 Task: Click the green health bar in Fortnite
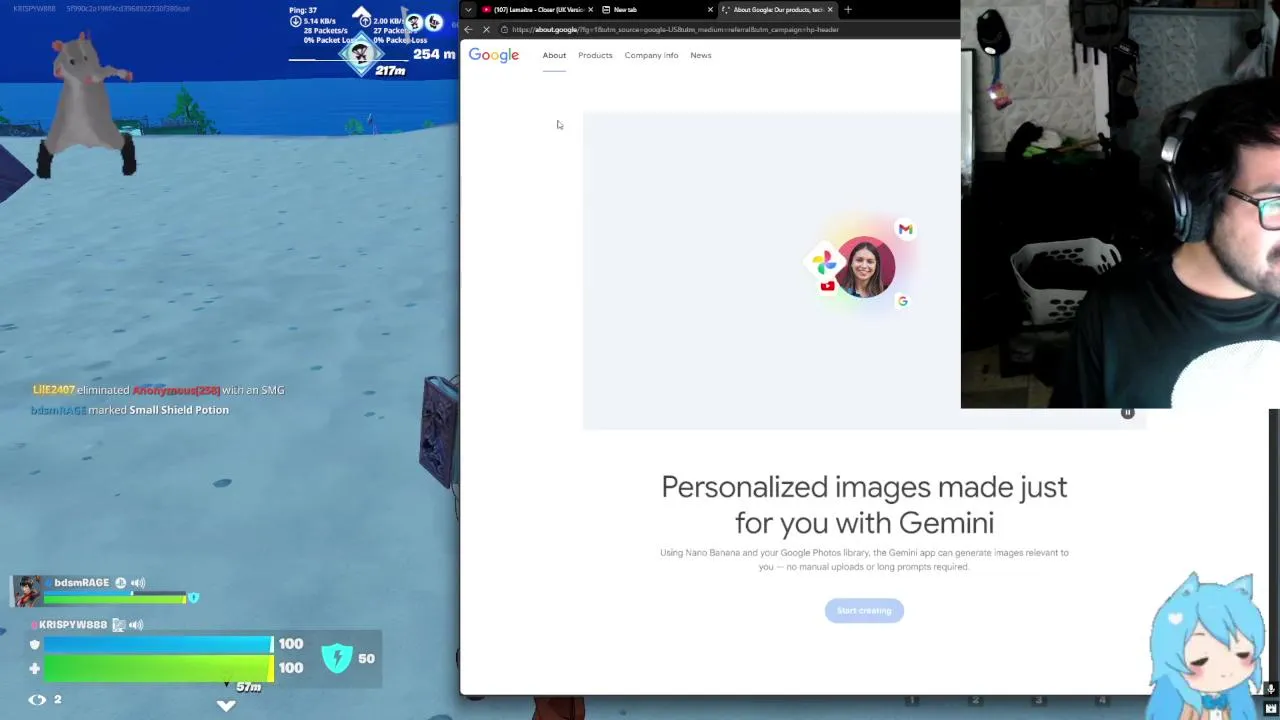(x=157, y=668)
